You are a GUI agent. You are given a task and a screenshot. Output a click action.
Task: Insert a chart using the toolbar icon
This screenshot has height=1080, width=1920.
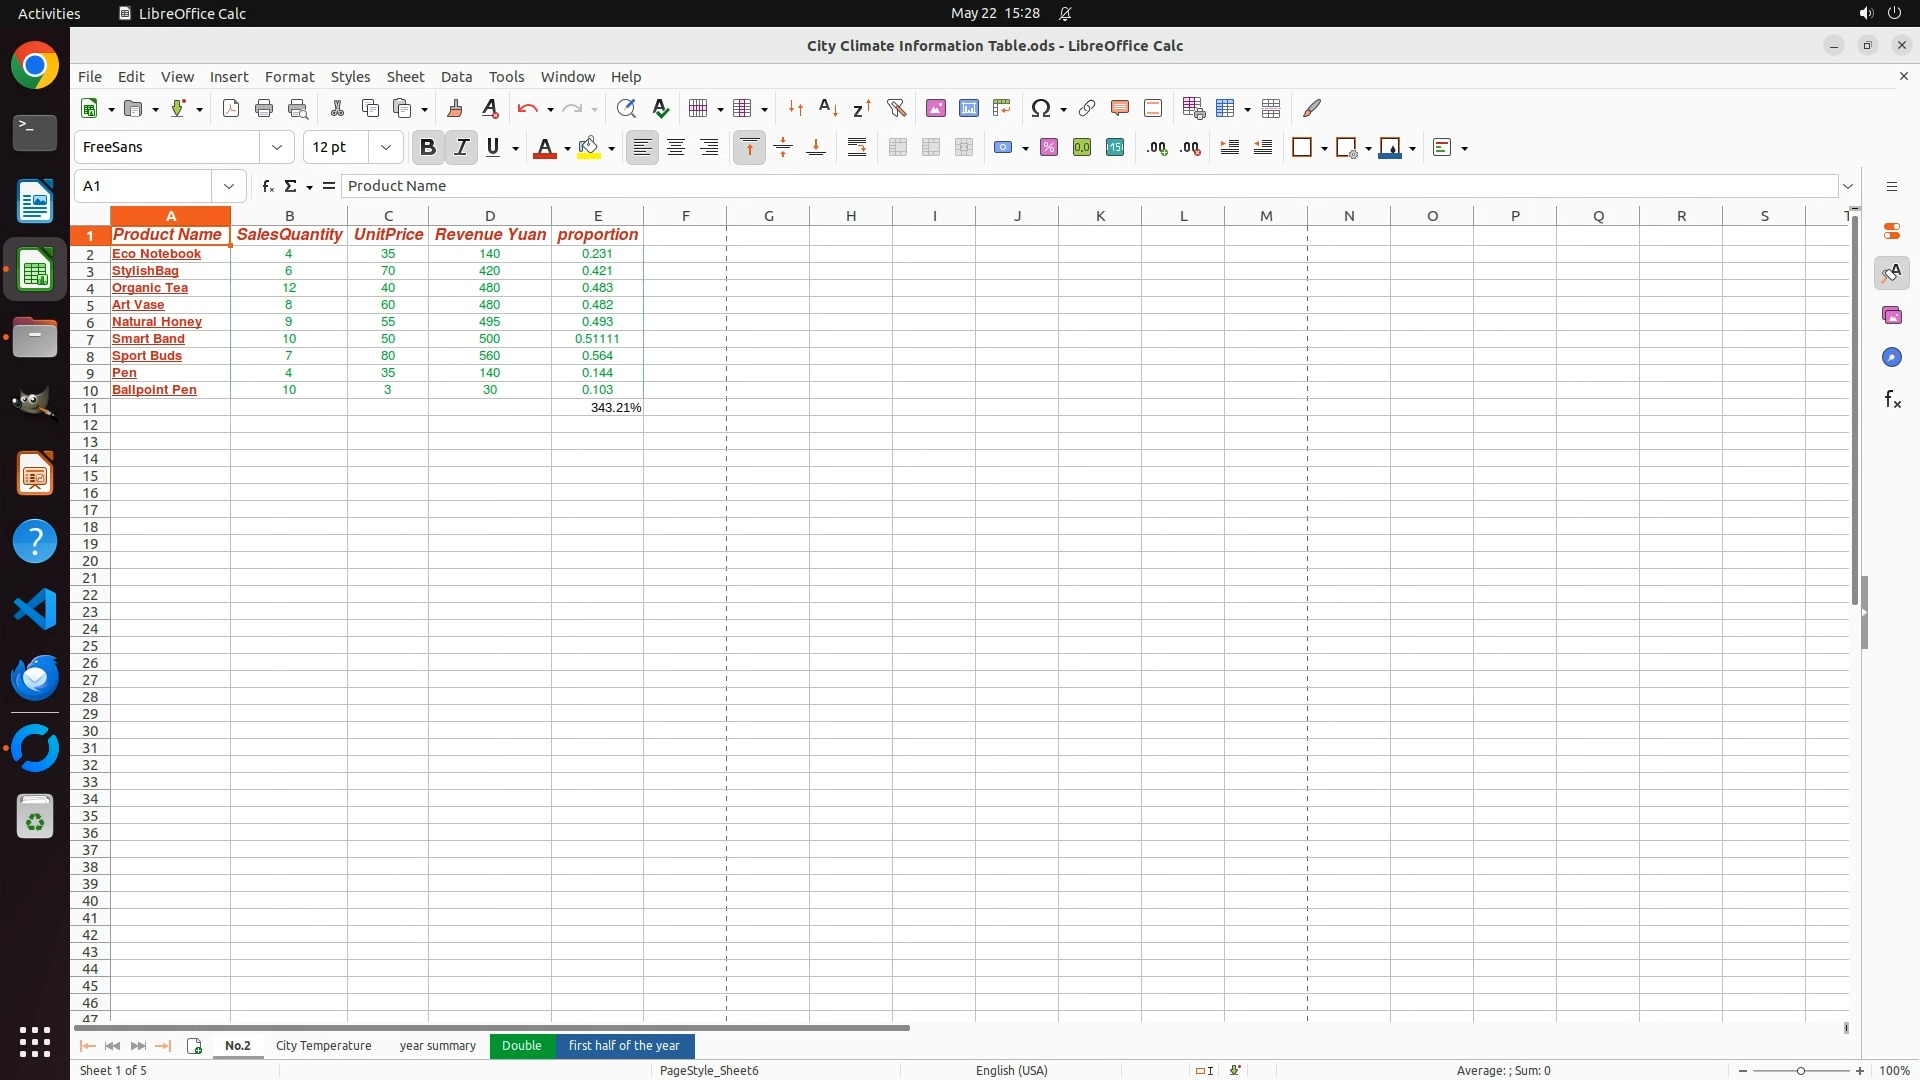click(968, 108)
